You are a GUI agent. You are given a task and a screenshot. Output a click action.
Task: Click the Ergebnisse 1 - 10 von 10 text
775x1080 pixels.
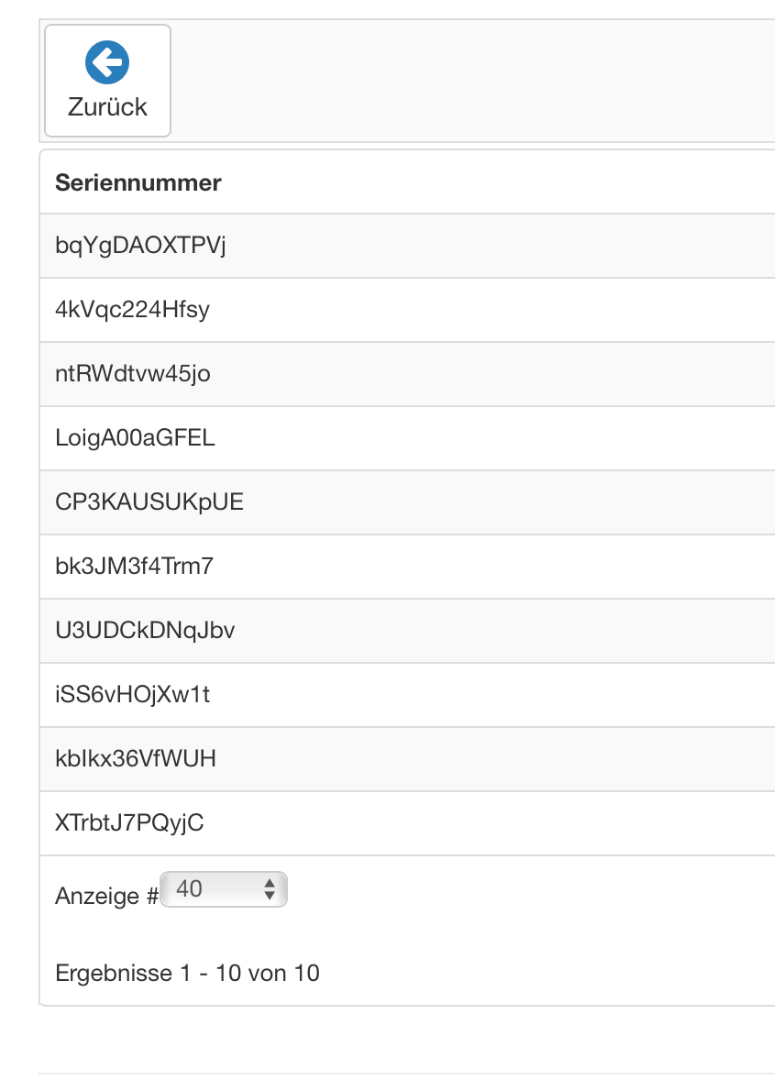187,972
